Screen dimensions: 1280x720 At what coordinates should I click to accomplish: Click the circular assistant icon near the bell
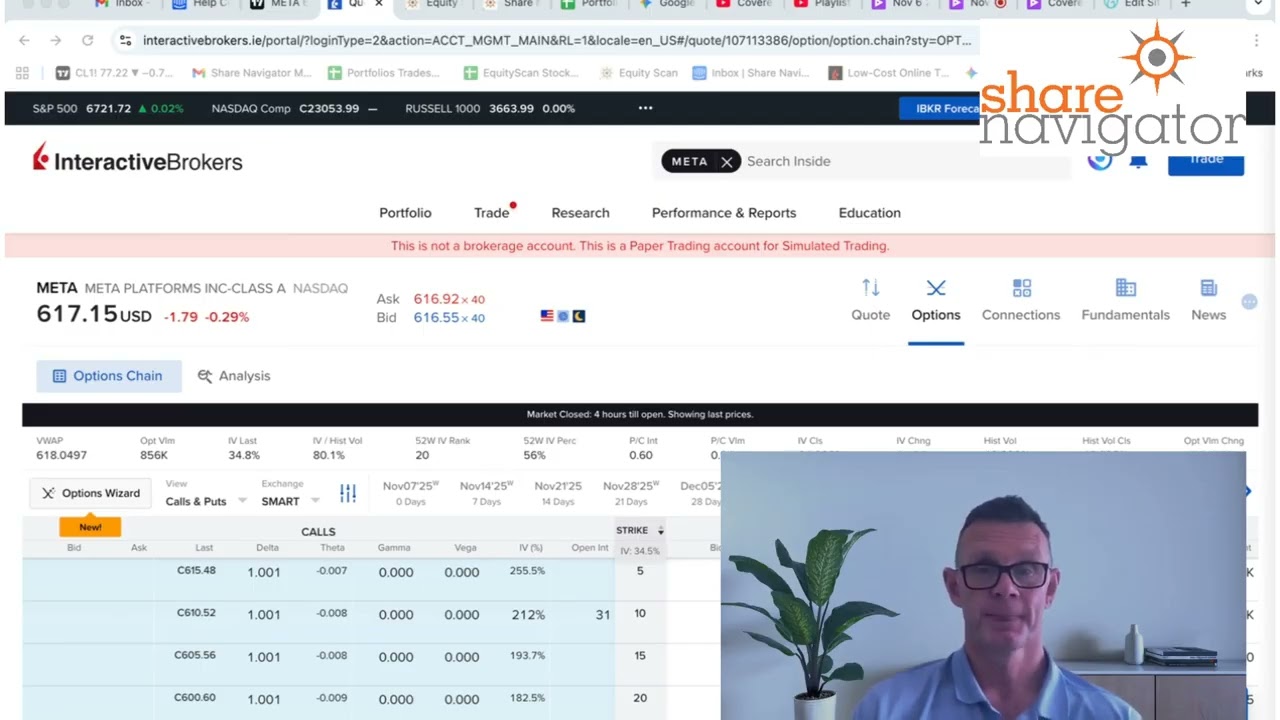click(x=1100, y=160)
